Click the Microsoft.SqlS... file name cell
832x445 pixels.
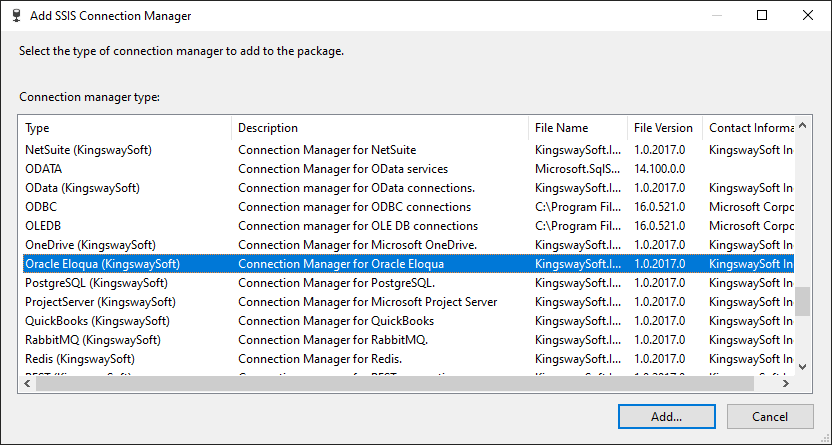pos(577,169)
